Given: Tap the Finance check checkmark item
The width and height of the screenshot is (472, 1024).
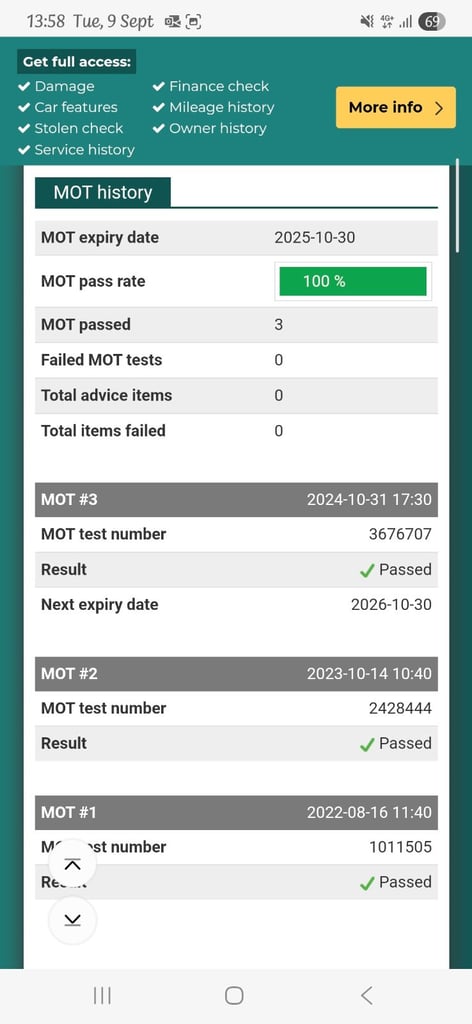Looking at the screenshot, I should [x=211, y=86].
